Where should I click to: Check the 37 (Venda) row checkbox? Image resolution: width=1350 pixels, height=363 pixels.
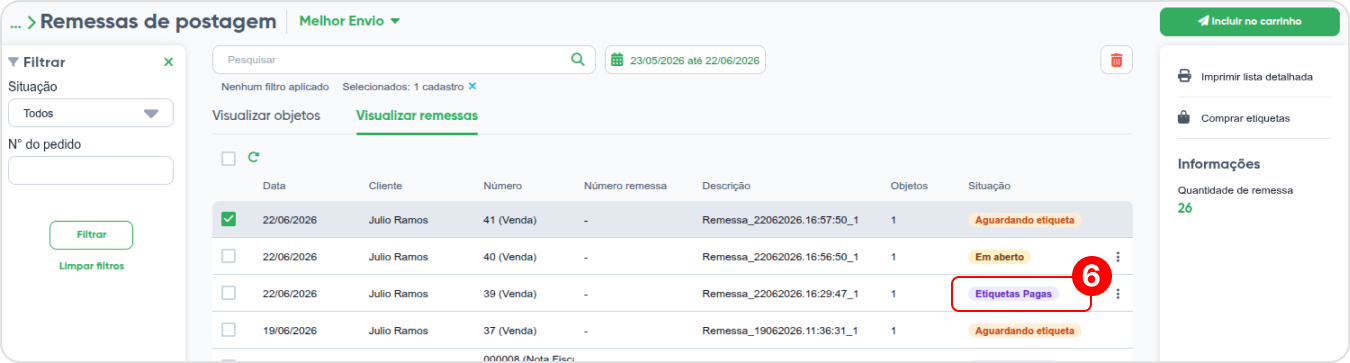click(228, 330)
